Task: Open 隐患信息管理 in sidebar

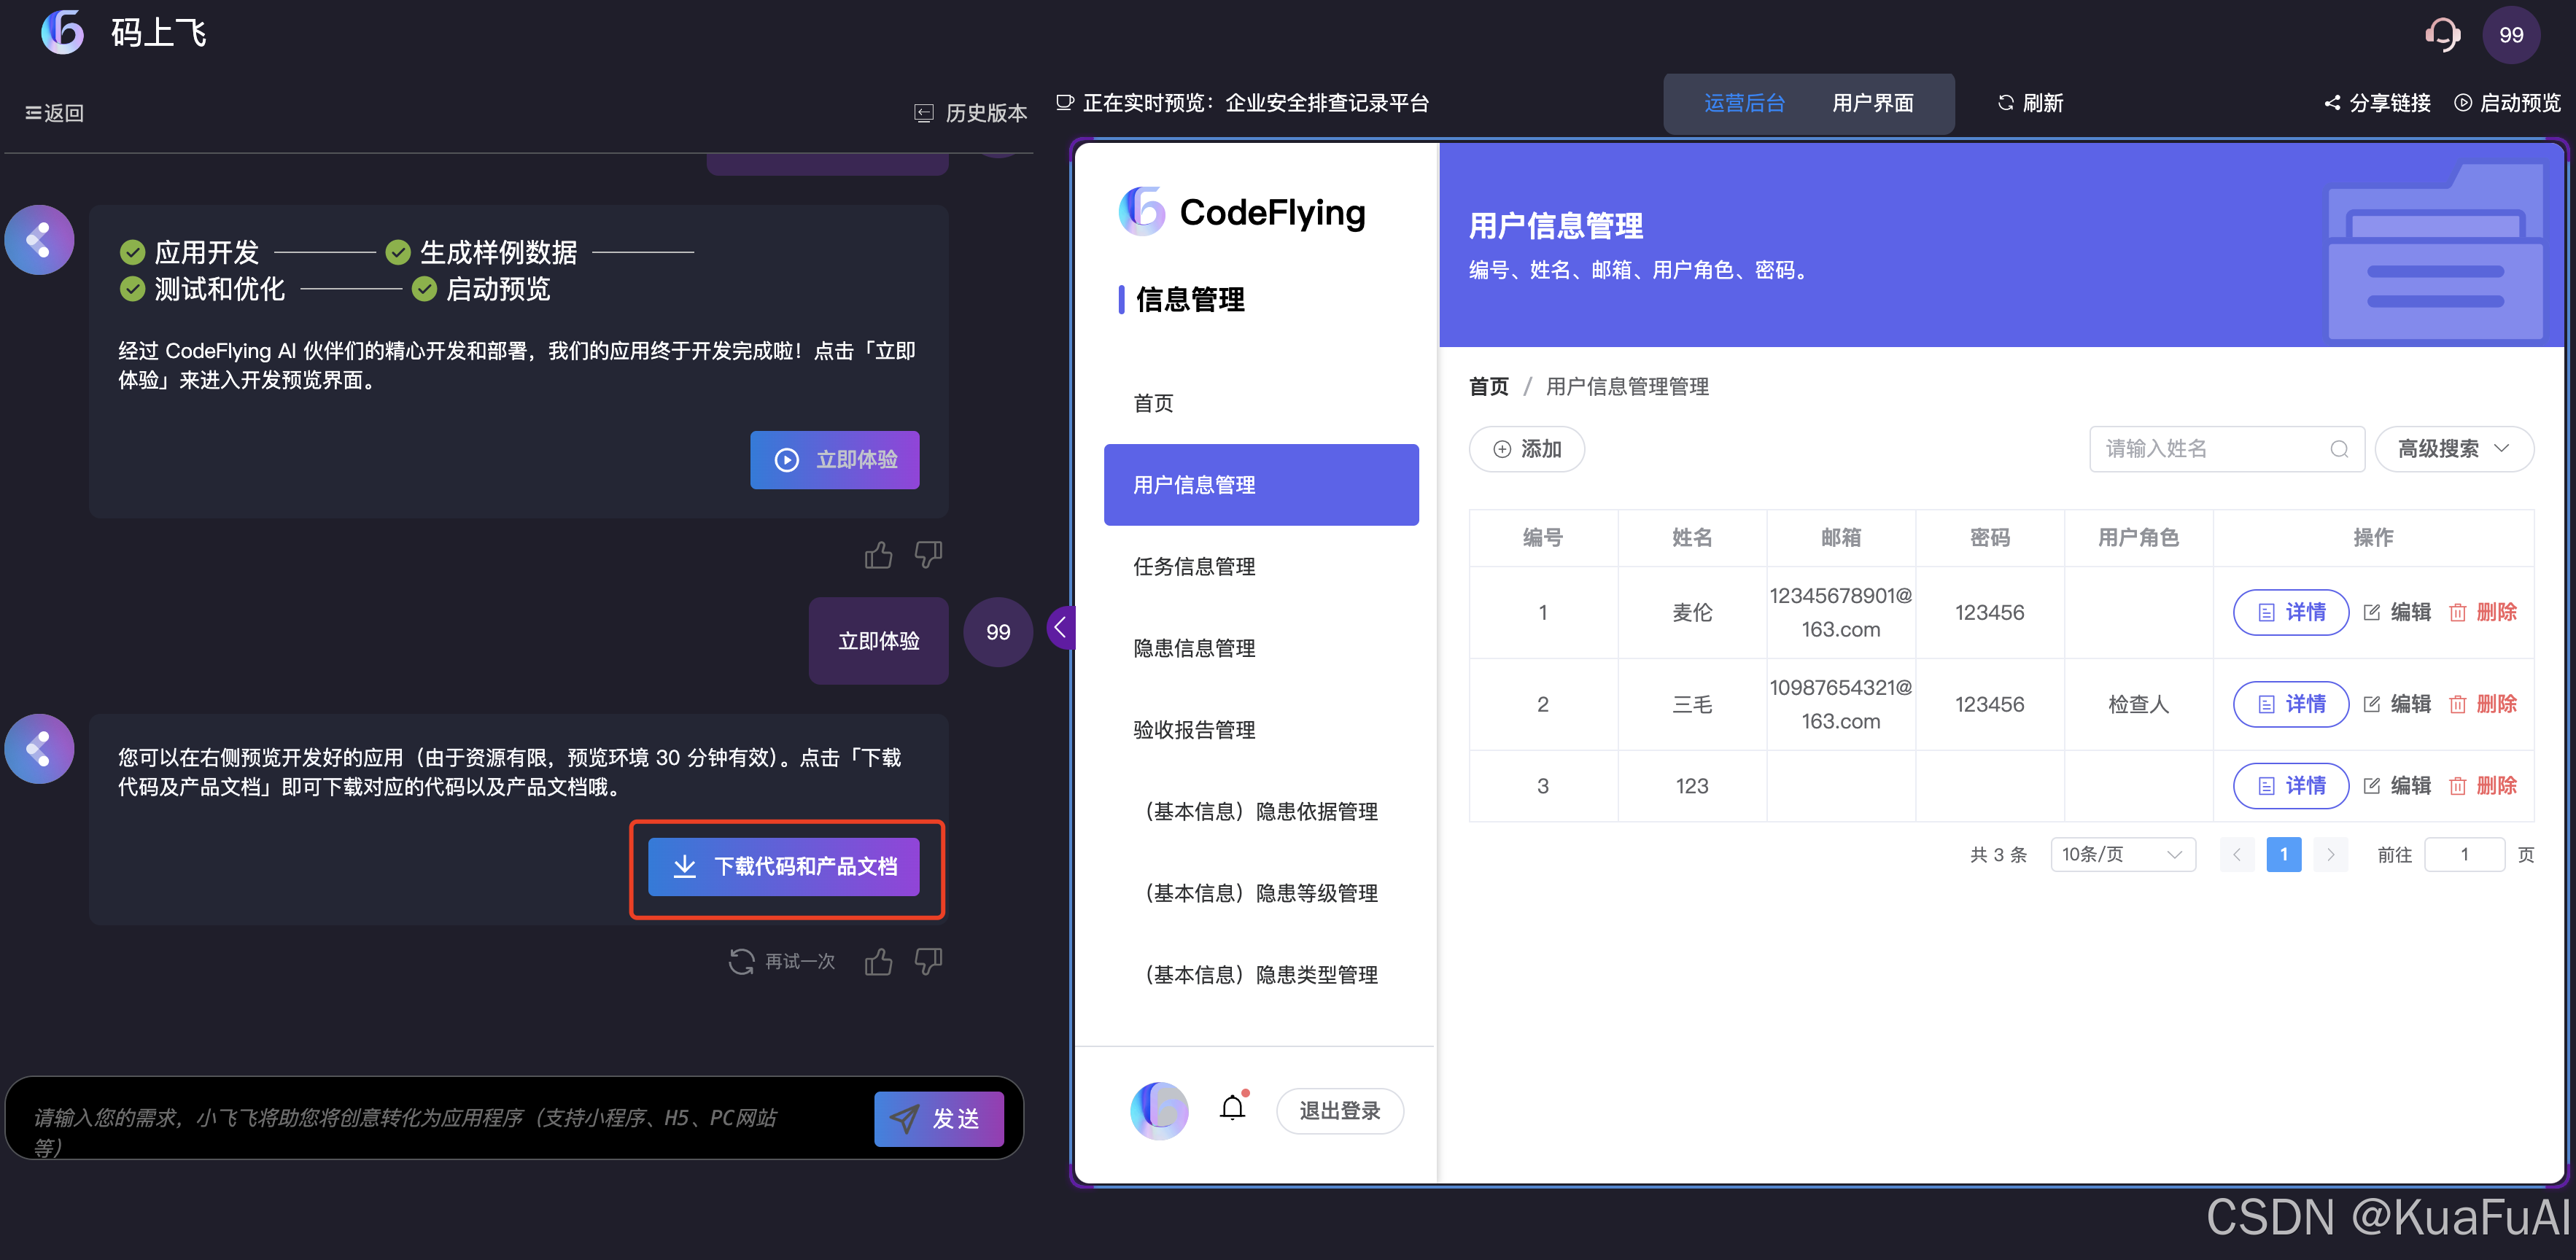Action: click(1194, 648)
